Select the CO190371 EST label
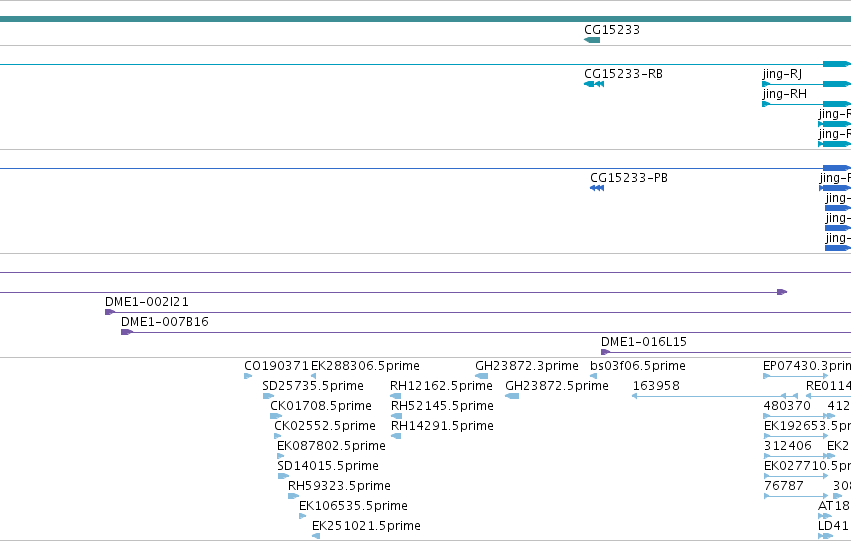The height and width of the screenshot is (541, 851). (x=276, y=366)
